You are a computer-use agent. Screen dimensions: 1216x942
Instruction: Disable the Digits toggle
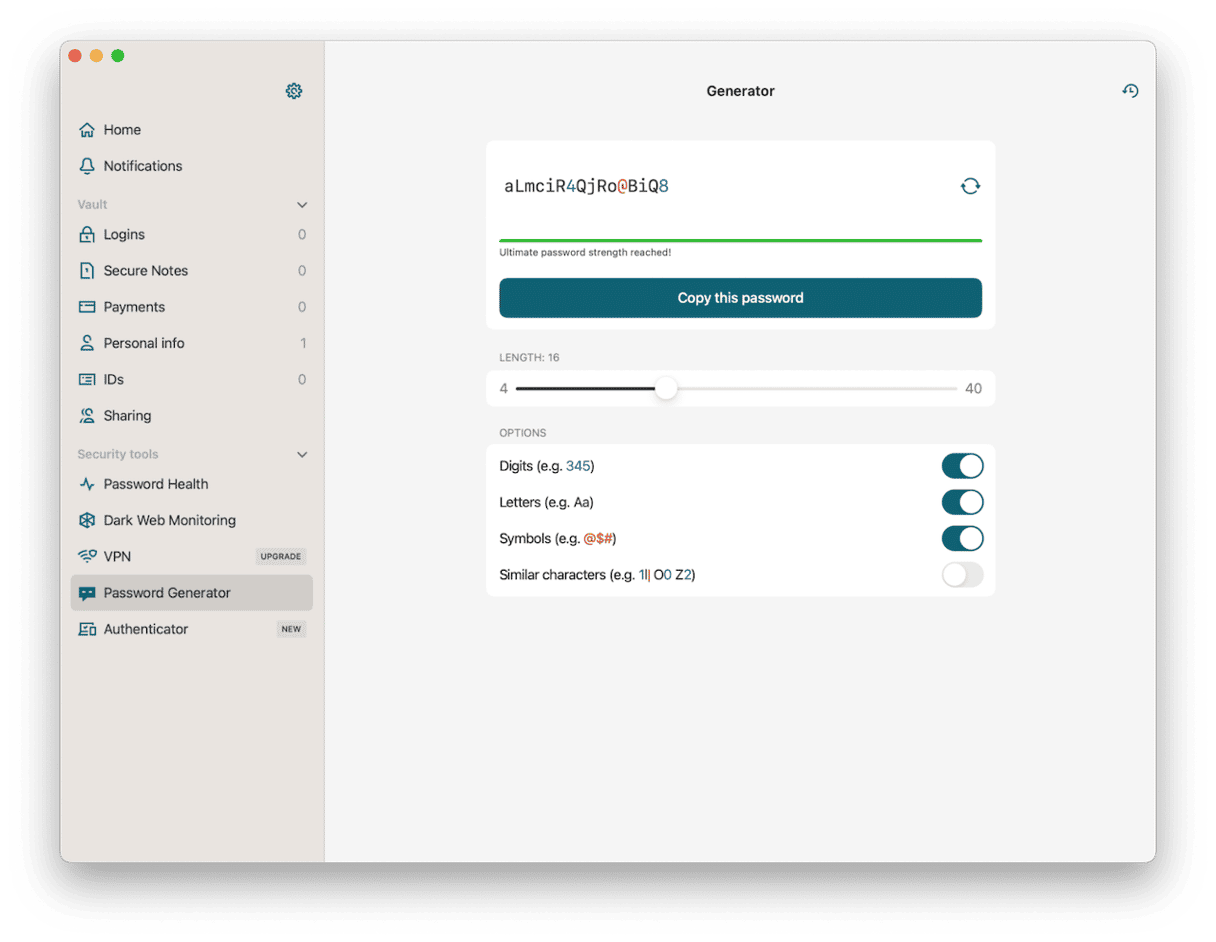click(x=962, y=466)
